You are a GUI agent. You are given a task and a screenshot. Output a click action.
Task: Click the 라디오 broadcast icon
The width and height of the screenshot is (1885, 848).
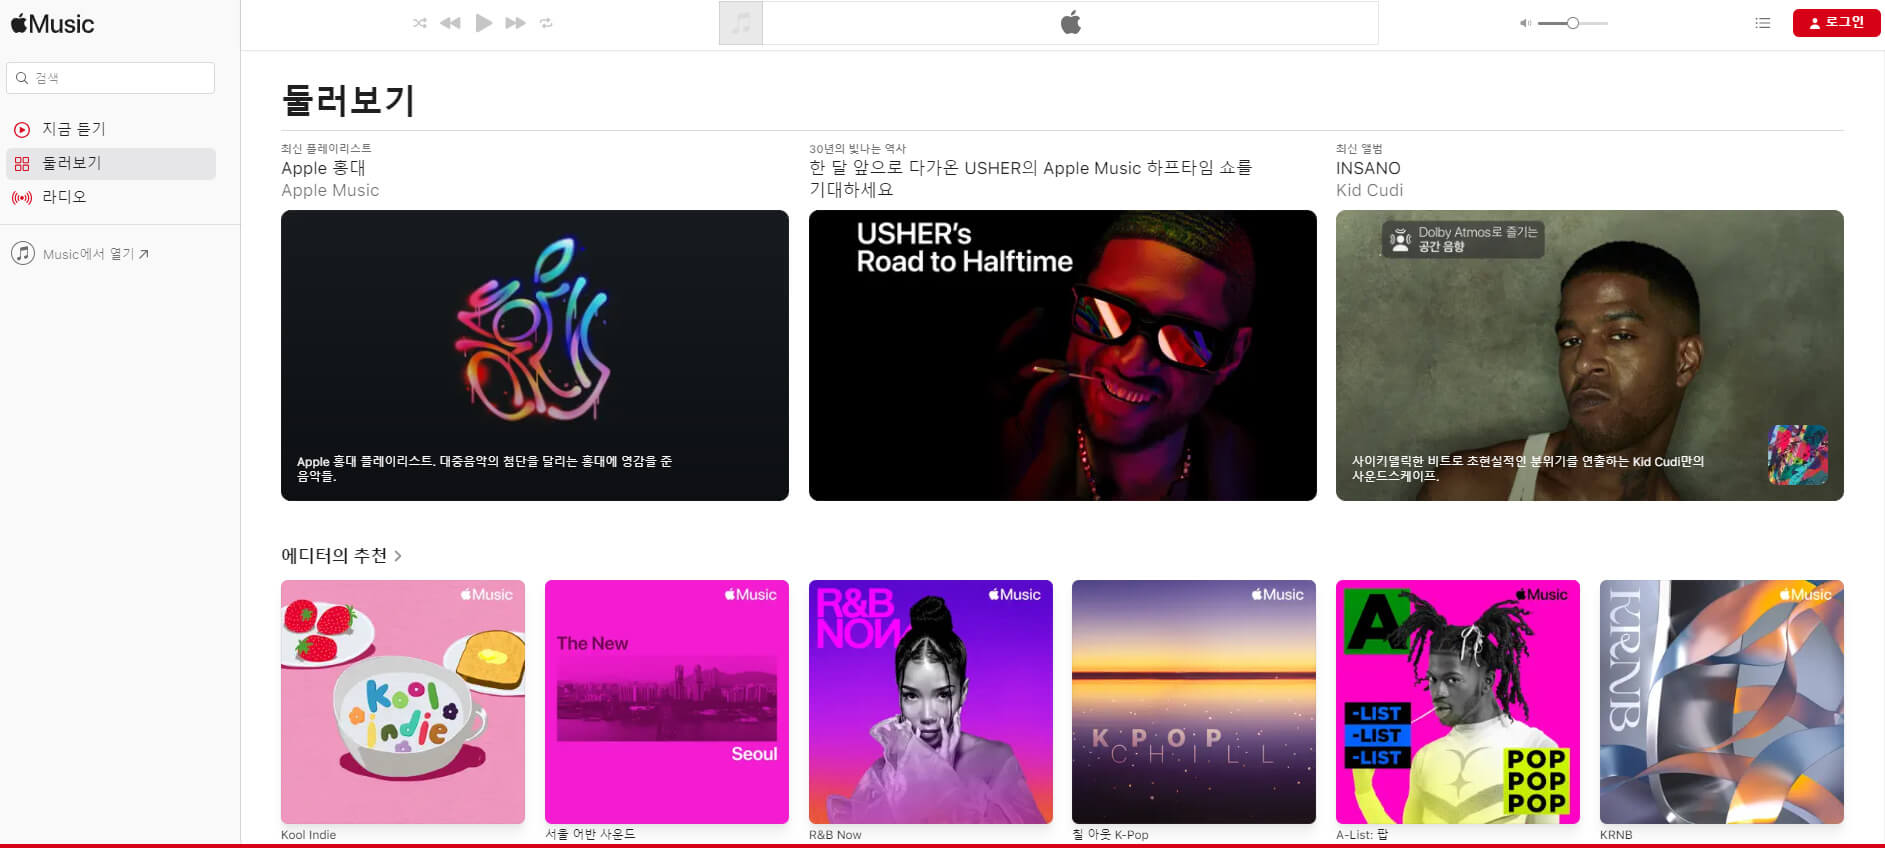coord(22,198)
